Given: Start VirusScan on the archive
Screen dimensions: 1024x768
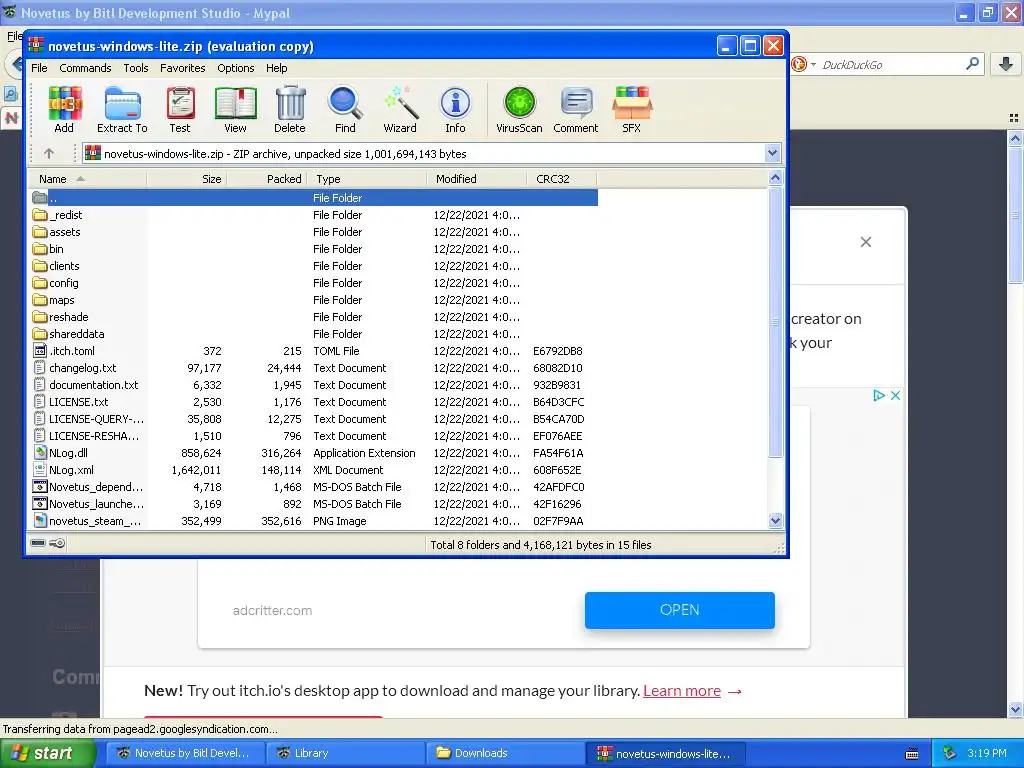Looking at the screenshot, I should (519, 109).
